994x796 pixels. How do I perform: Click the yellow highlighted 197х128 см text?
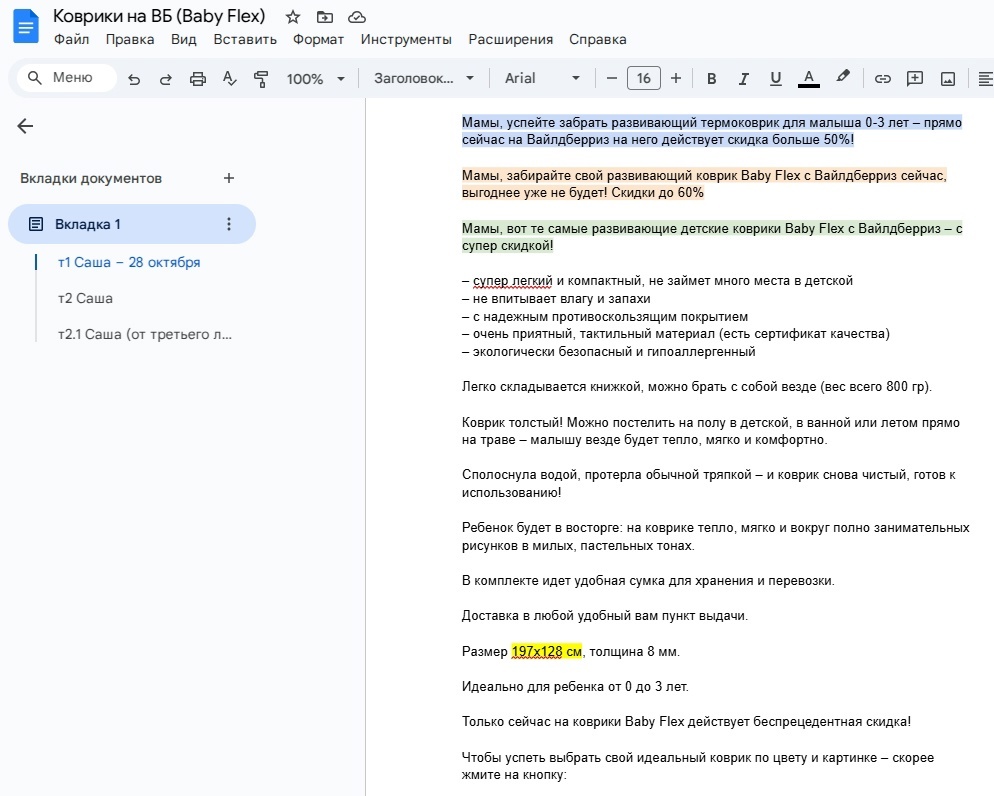546,652
